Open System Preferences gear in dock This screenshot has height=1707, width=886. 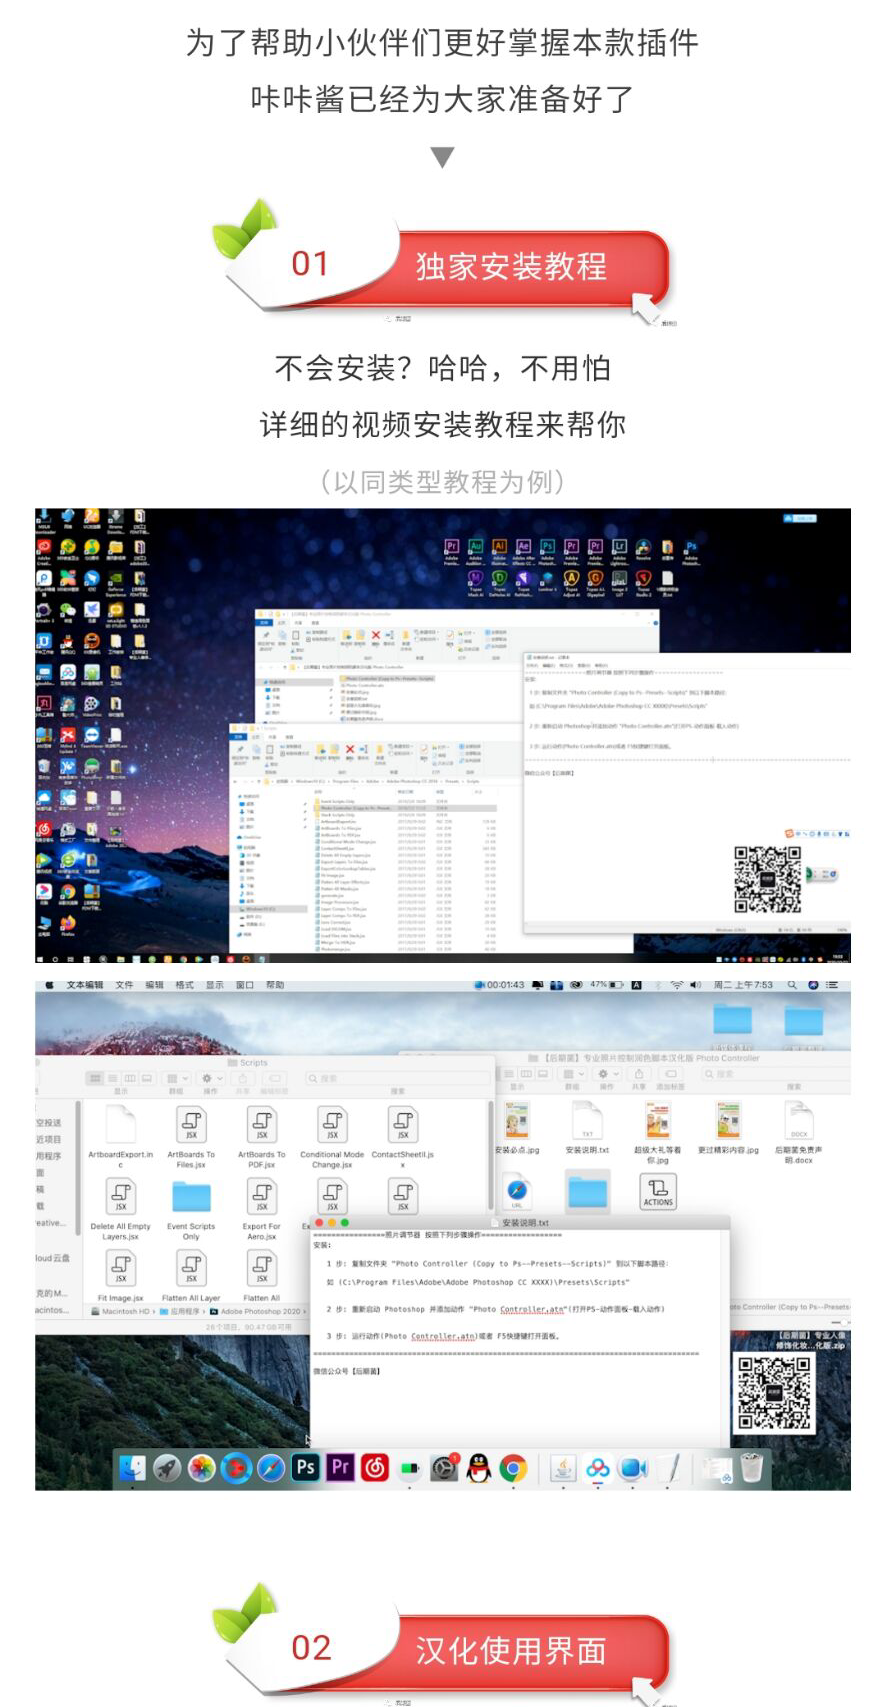[x=444, y=1468]
